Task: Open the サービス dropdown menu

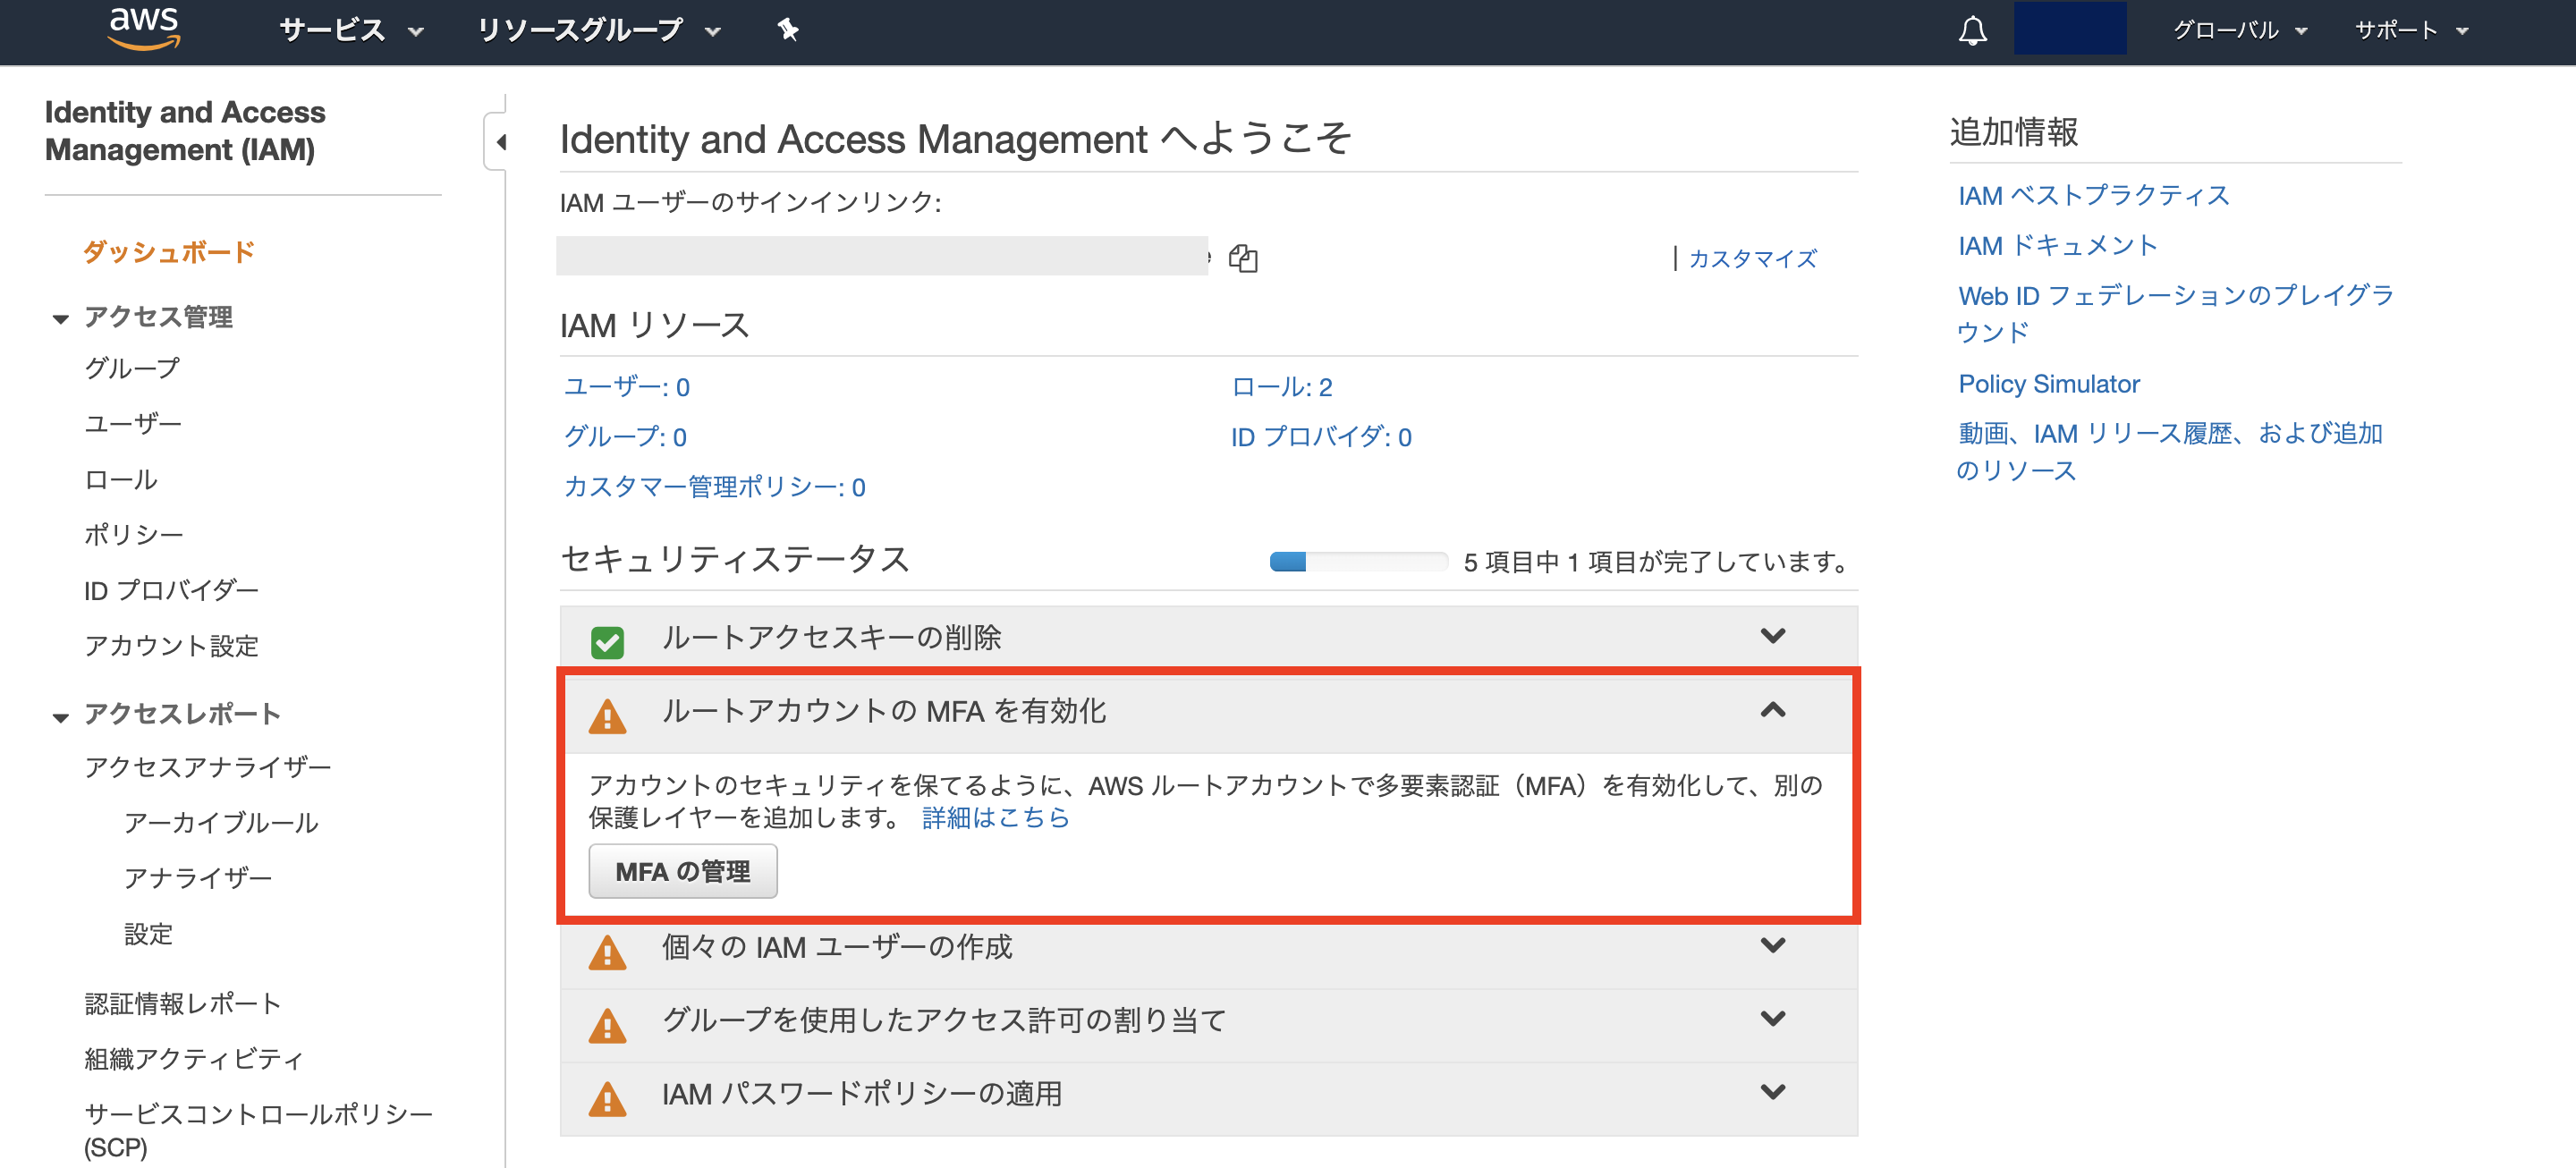Action: pos(352,30)
